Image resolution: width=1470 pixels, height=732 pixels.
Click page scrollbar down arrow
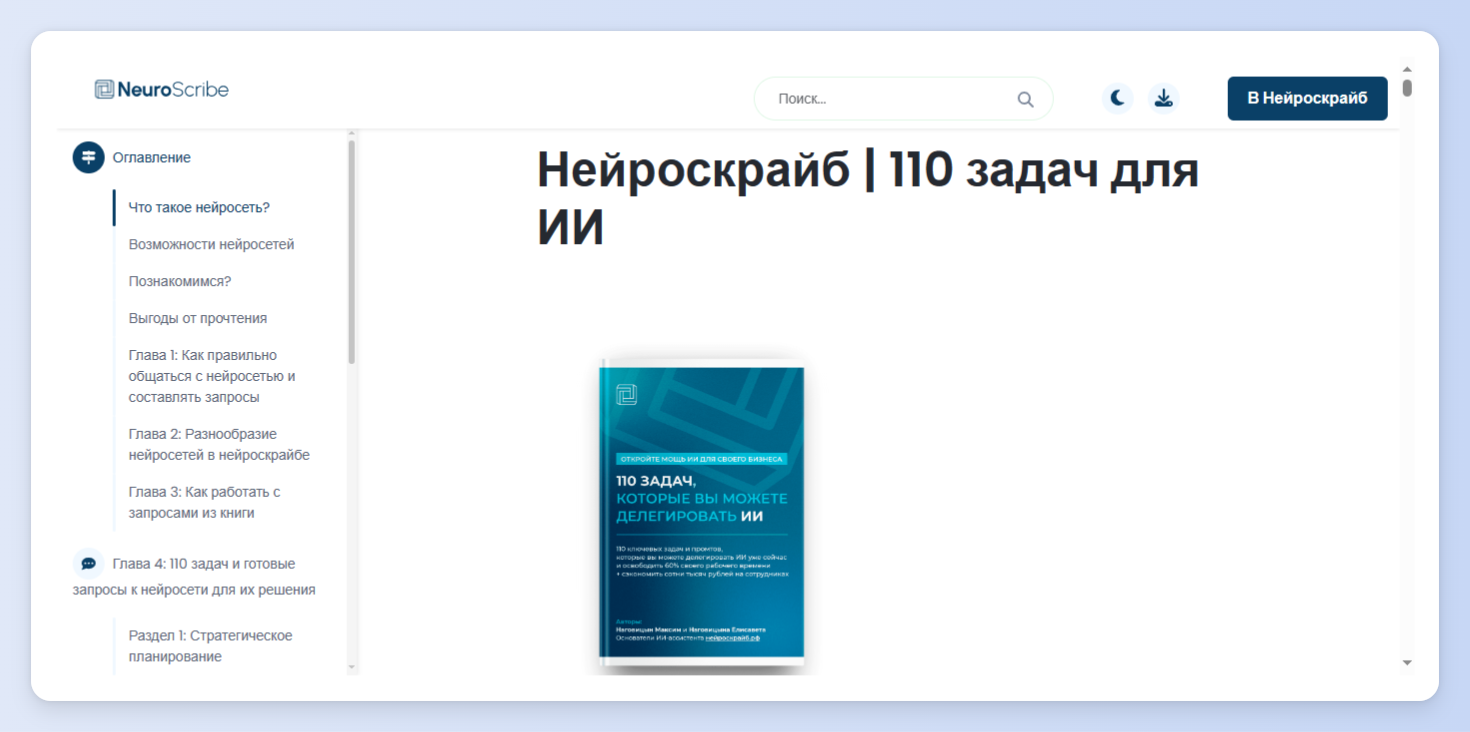click(x=1407, y=662)
